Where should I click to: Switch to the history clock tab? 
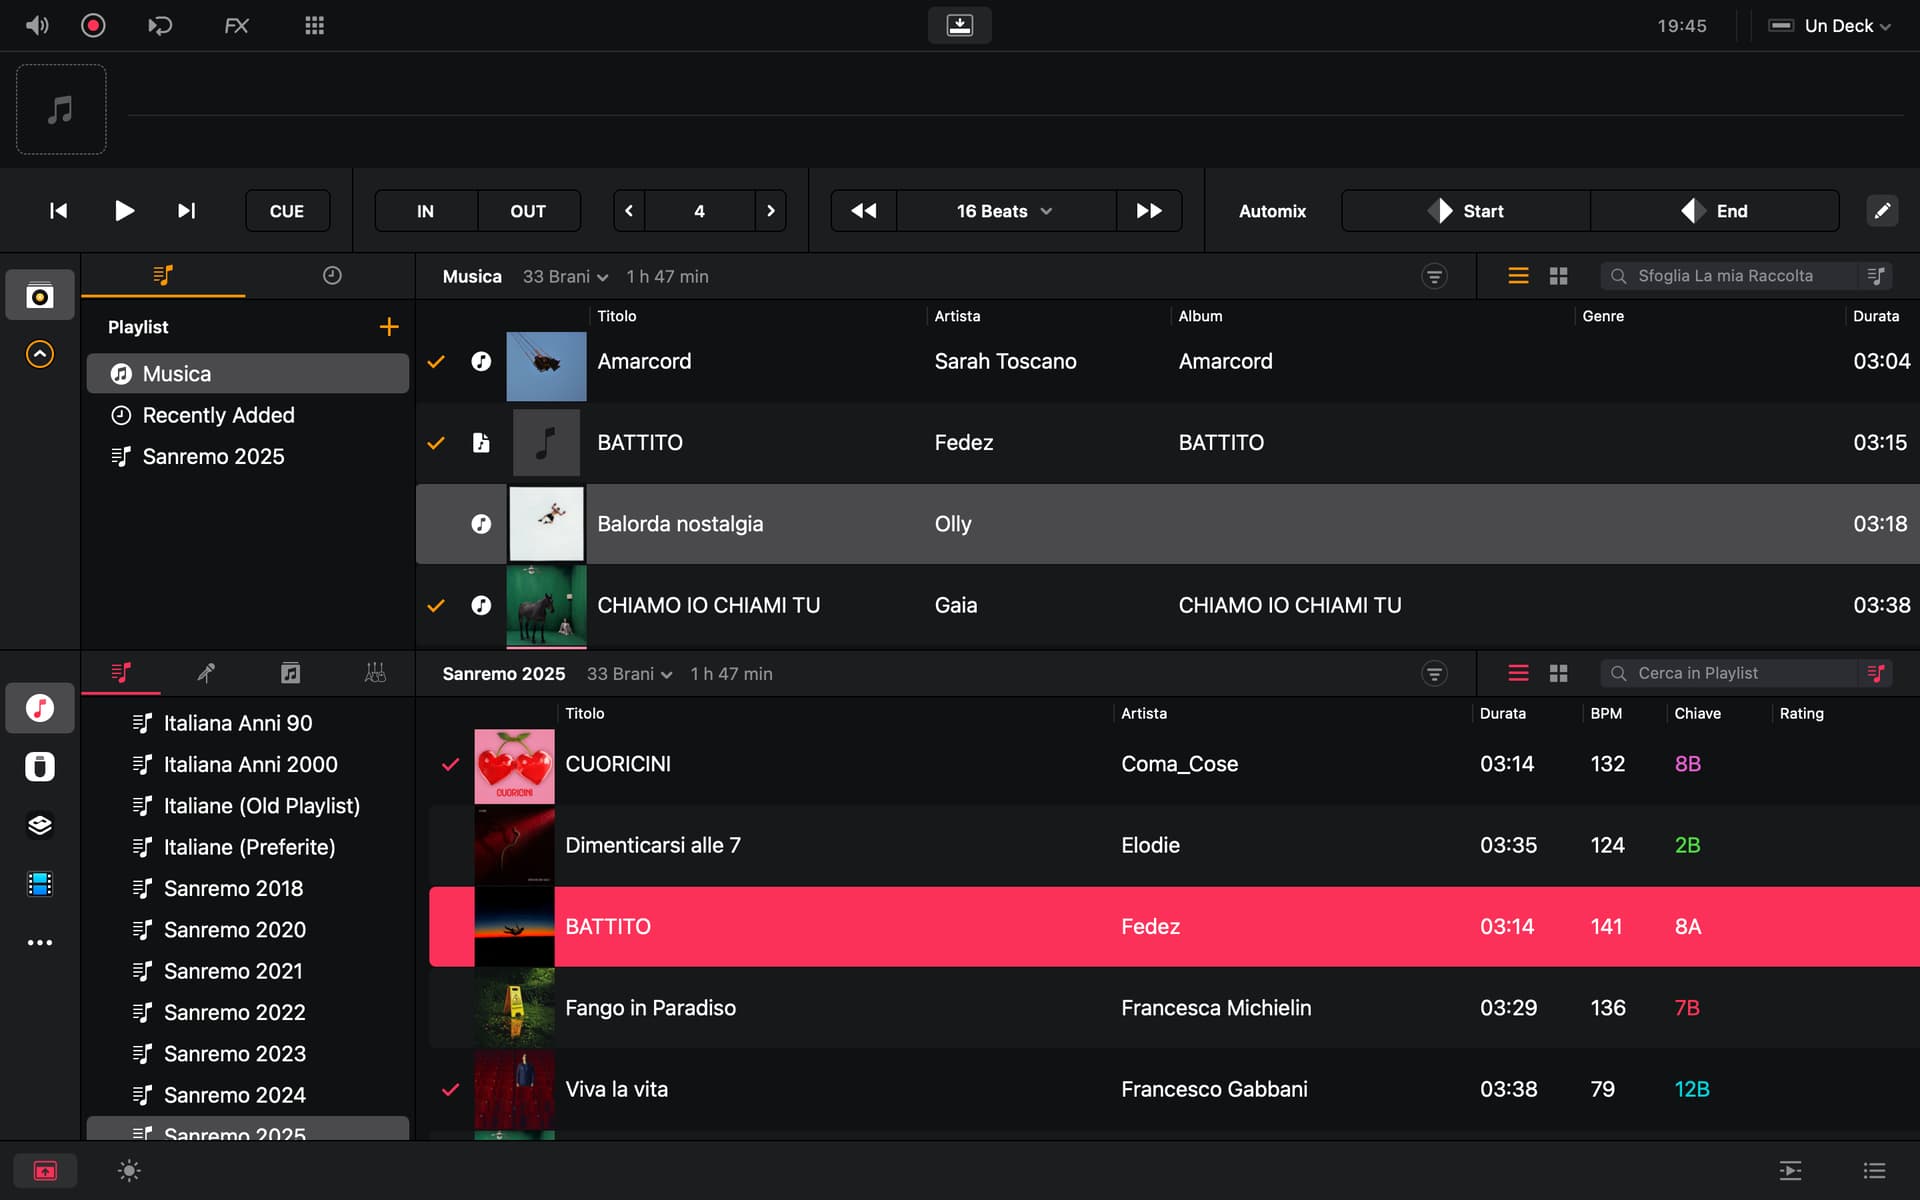(332, 275)
